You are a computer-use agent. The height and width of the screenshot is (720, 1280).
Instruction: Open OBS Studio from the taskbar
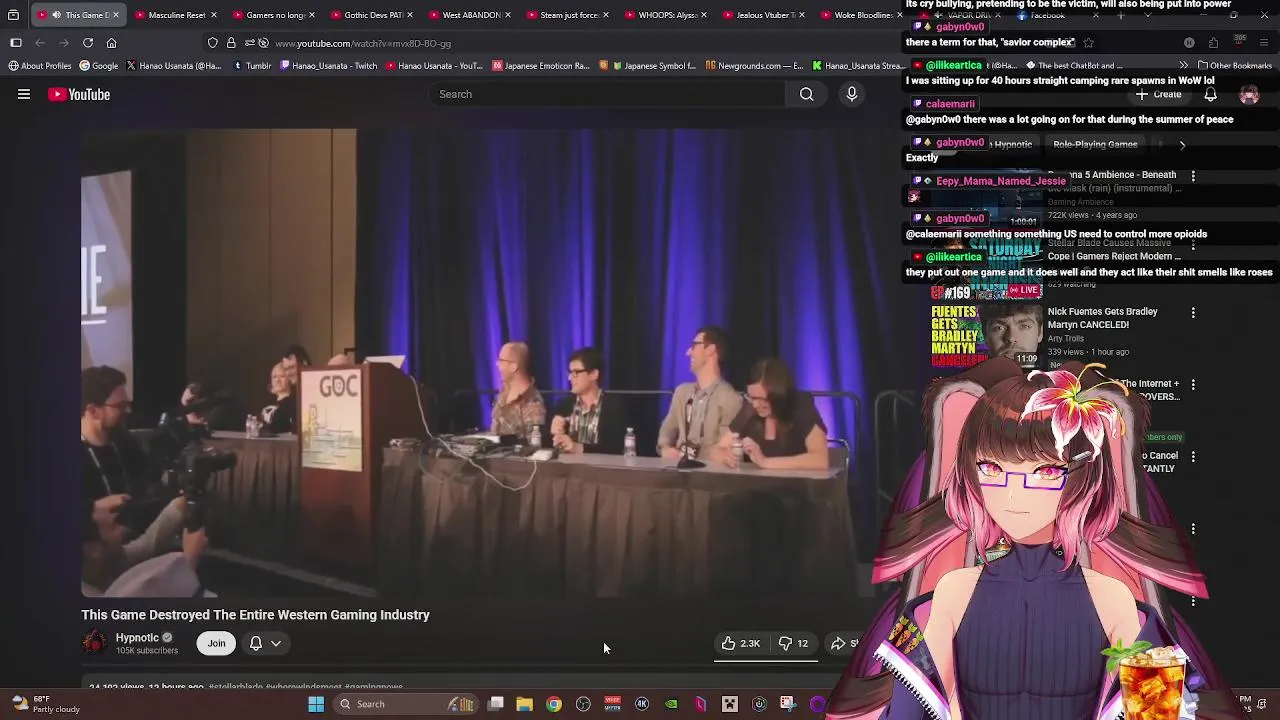pyautogui.click(x=583, y=704)
